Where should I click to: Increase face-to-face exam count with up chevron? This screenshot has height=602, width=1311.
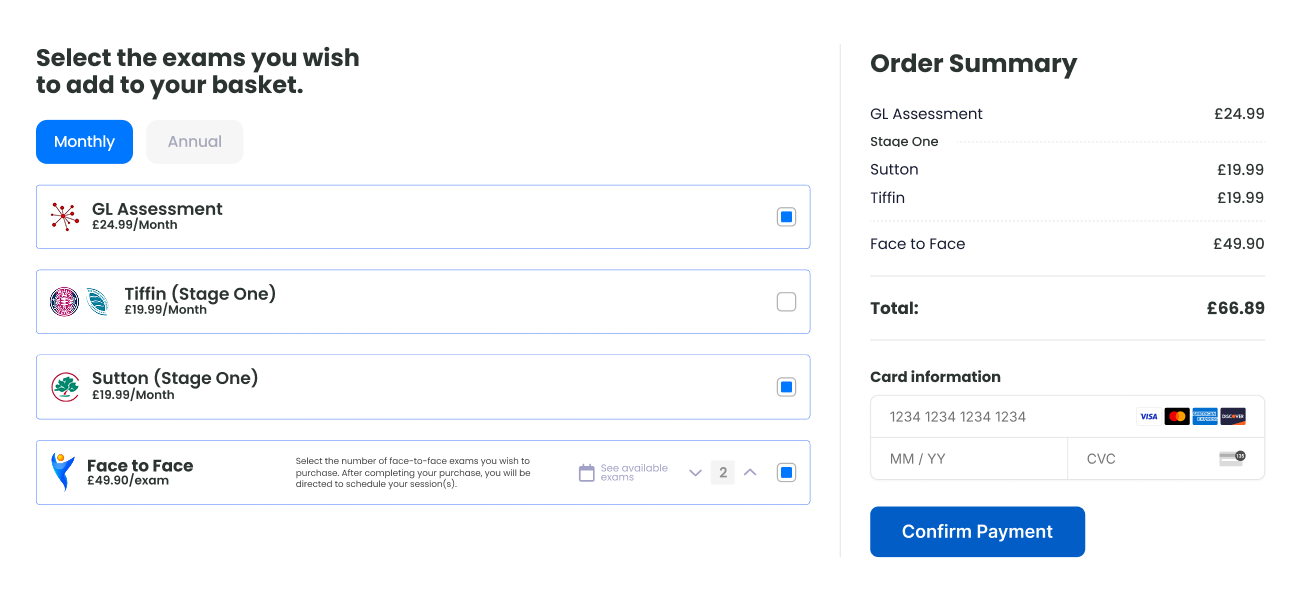pyautogui.click(x=750, y=473)
